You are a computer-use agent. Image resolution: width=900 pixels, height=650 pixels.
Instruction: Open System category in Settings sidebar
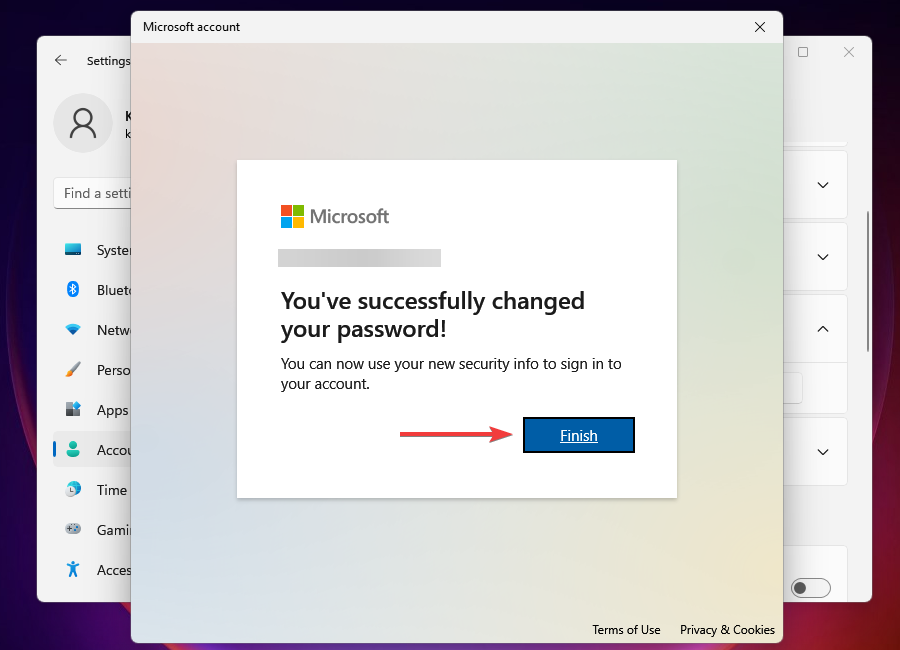93,250
